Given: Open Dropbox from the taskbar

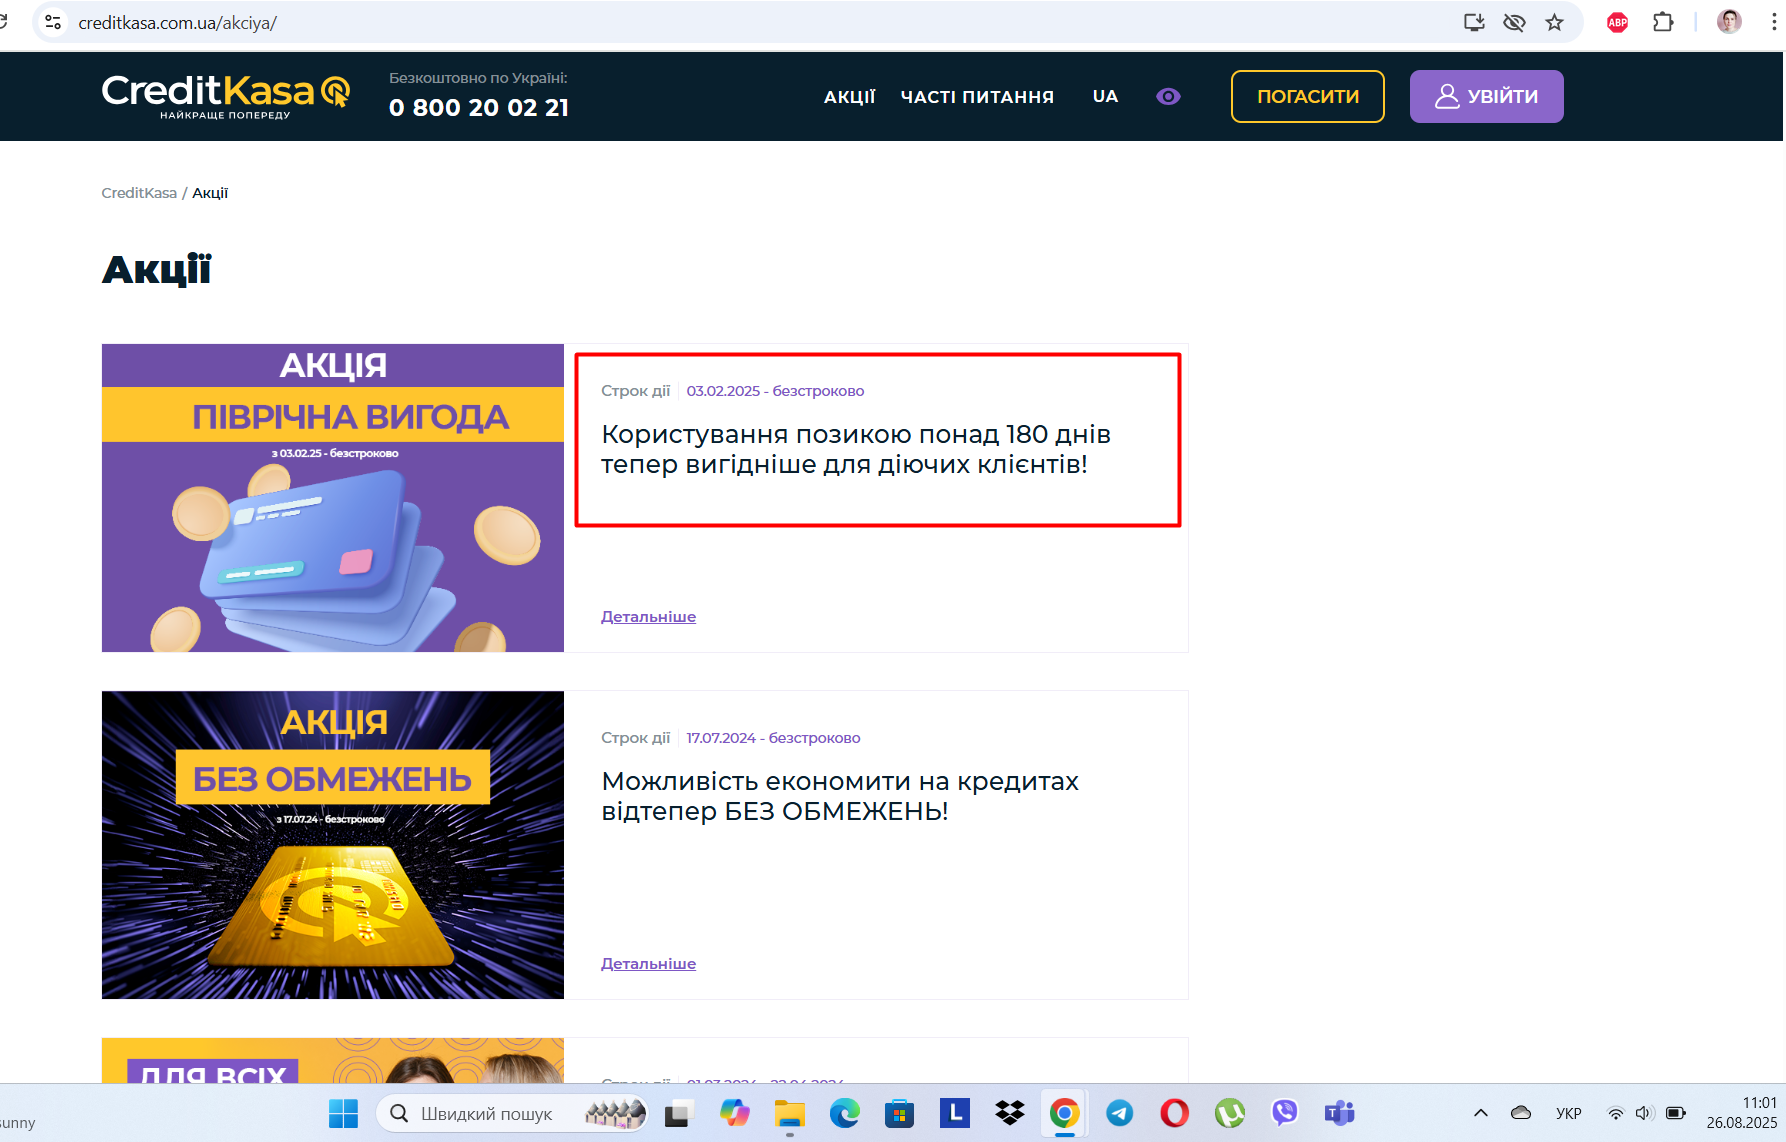Looking at the screenshot, I should pyautogui.click(x=1010, y=1113).
